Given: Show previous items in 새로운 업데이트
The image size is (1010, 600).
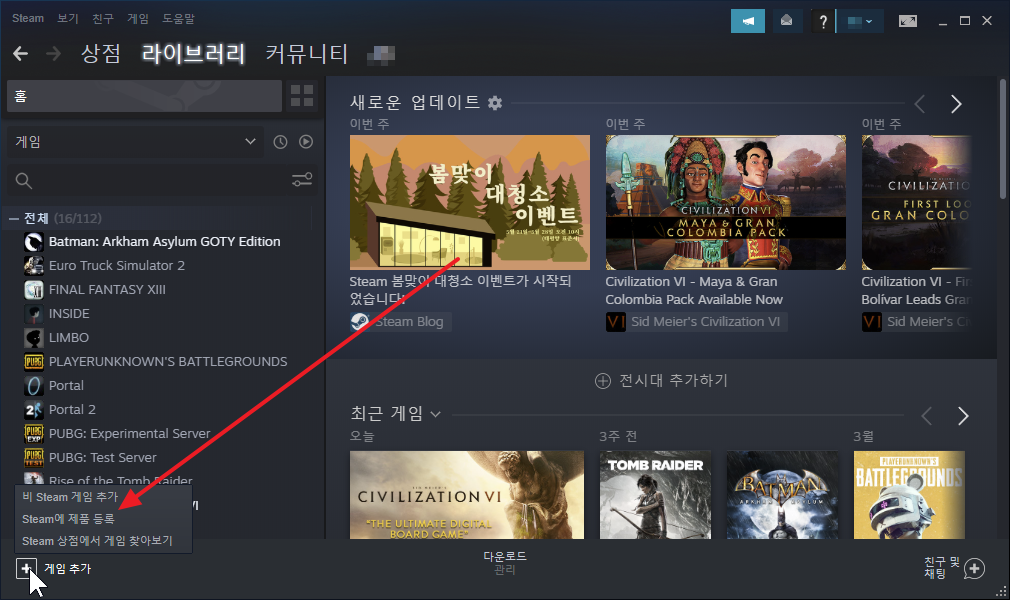Looking at the screenshot, I should pyautogui.click(x=920, y=104).
